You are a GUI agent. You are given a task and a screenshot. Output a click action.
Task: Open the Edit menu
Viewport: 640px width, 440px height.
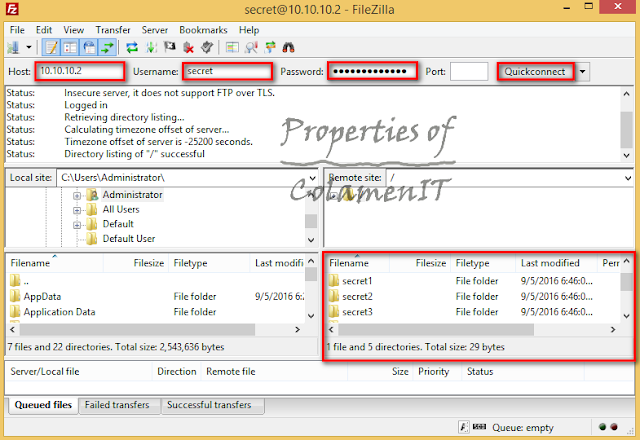[44, 30]
